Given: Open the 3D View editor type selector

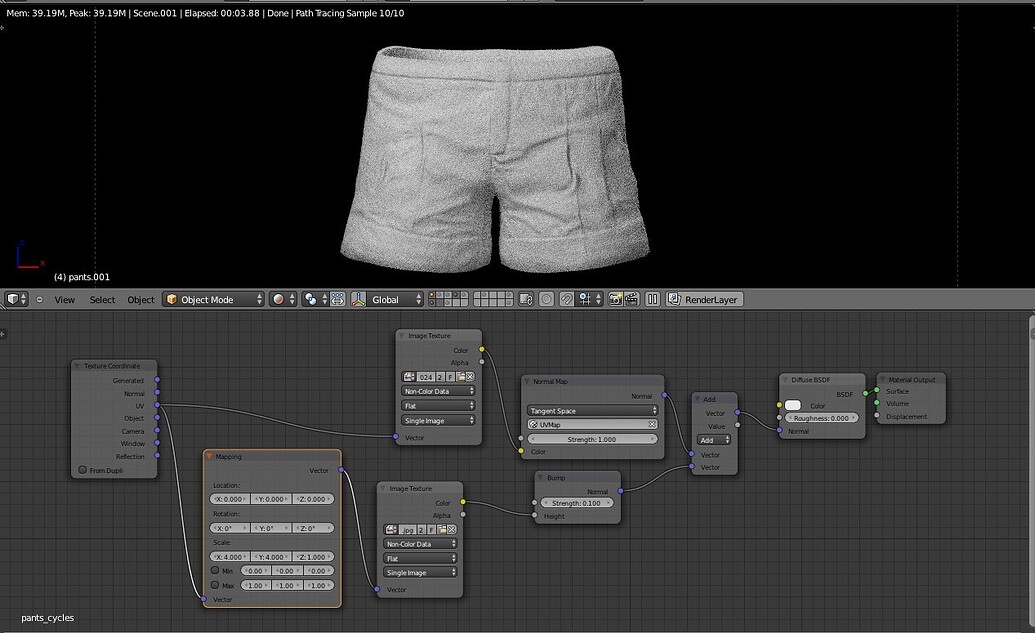Looking at the screenshot, I should point(16,299).
